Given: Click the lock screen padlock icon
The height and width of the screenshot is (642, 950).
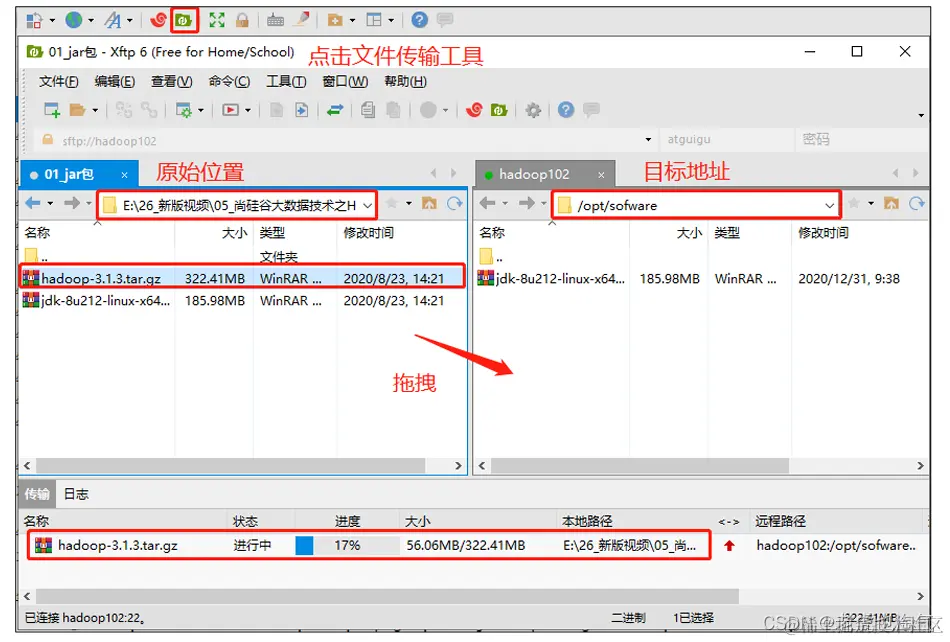Looking at the screenshot, I should coord(242,21).
